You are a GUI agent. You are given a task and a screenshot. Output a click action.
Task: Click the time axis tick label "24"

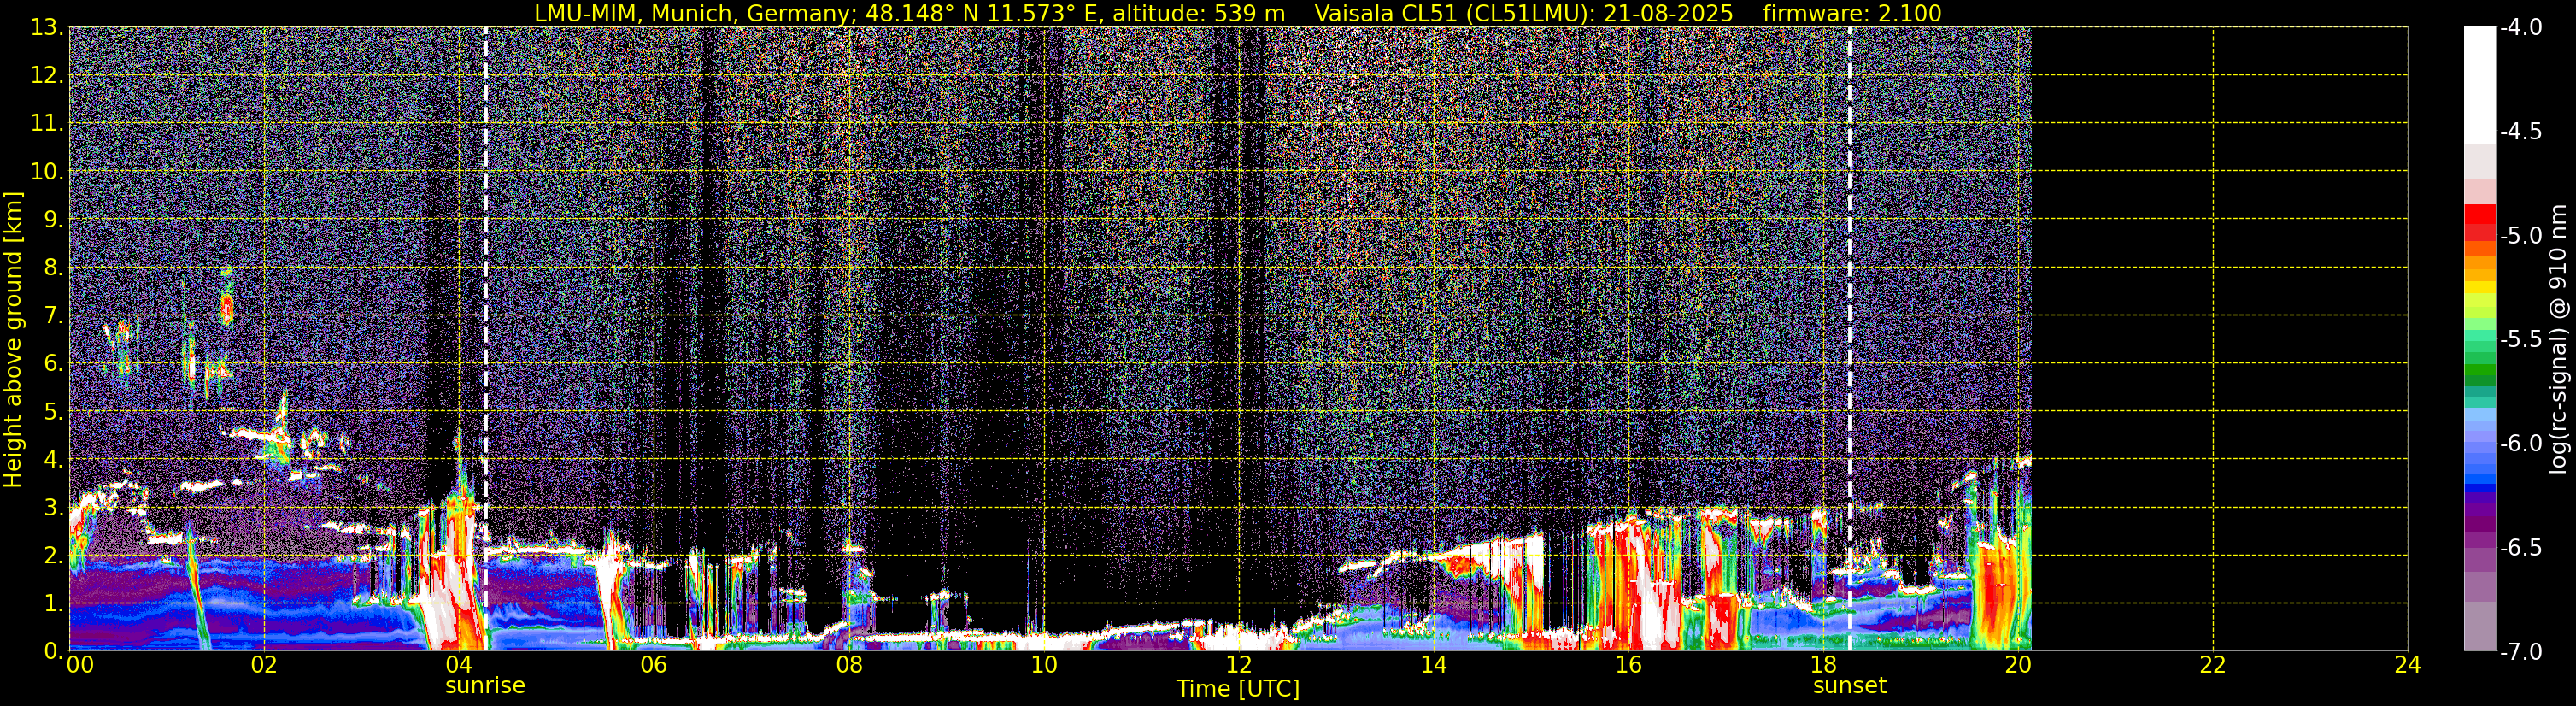click(2408, 666)
